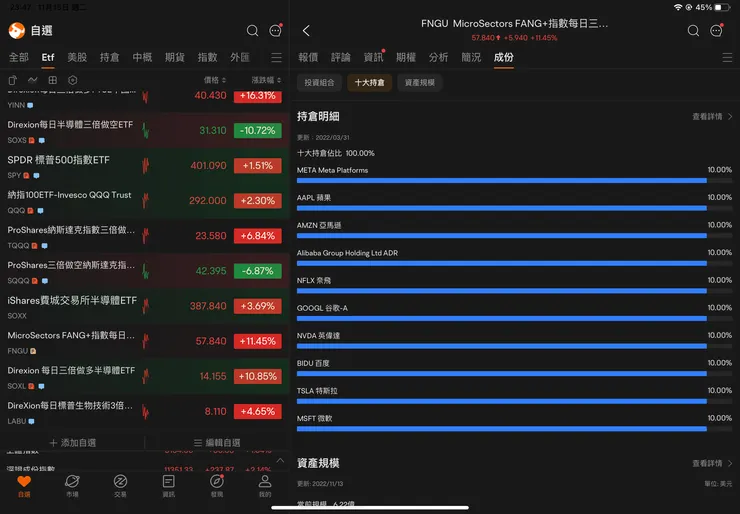Toggle LABU +4.65% change badge

(258, 412)
